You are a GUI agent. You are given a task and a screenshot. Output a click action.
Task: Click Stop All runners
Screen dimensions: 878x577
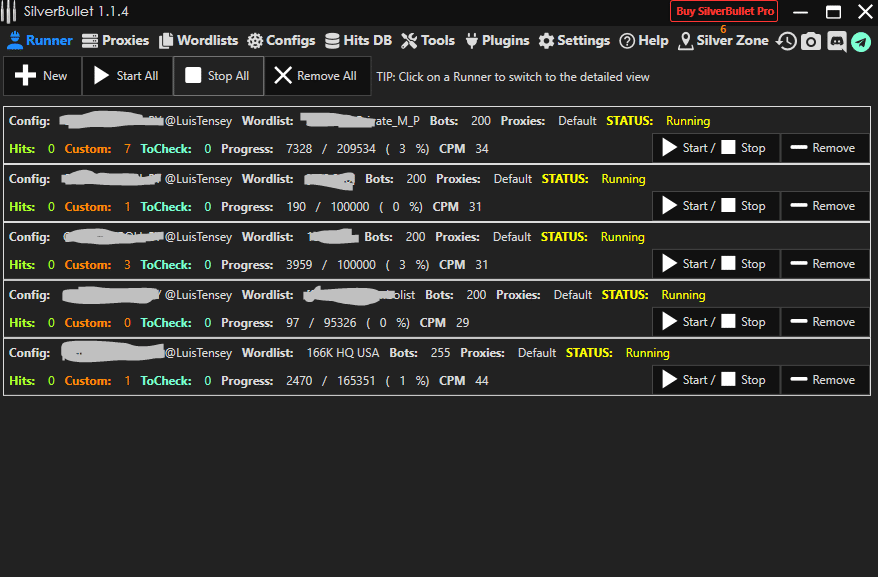(x=218, y=76)
